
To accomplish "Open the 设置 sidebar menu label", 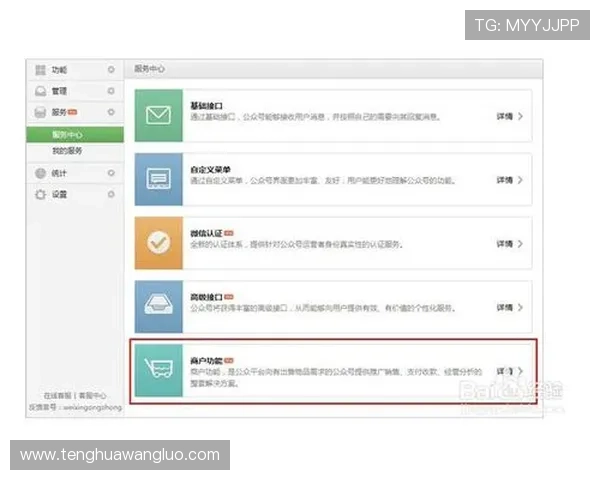I will [59, 194].
